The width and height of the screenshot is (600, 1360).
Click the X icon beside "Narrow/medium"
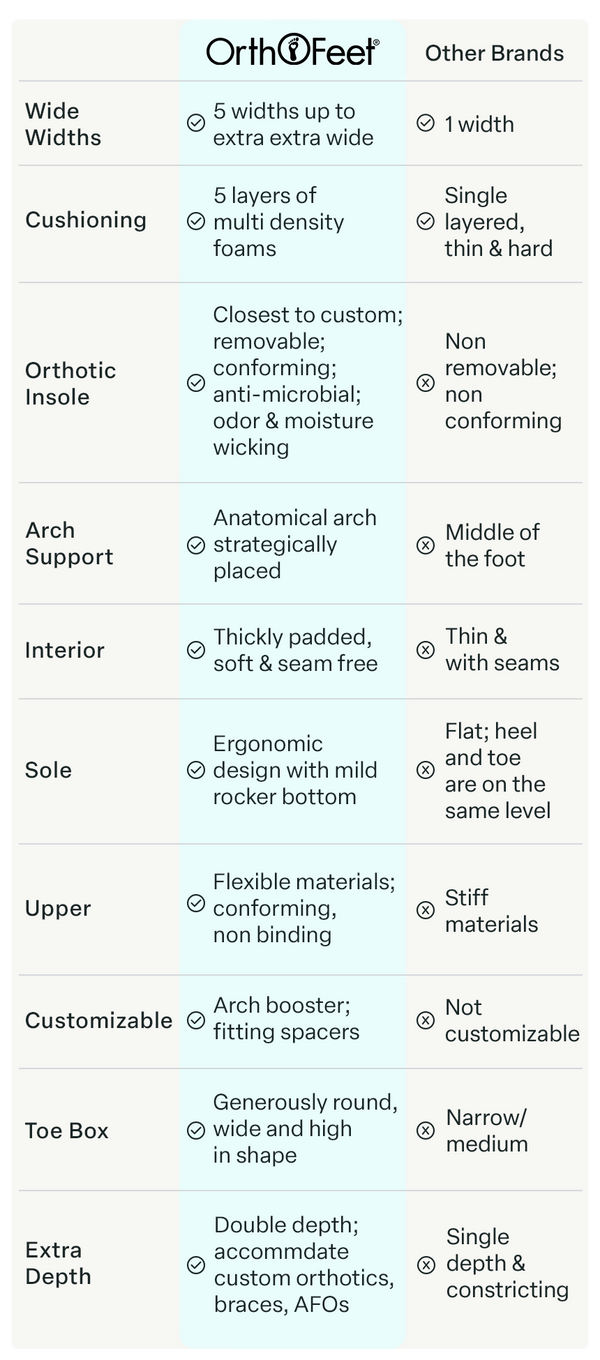[x=425, y=1130]
